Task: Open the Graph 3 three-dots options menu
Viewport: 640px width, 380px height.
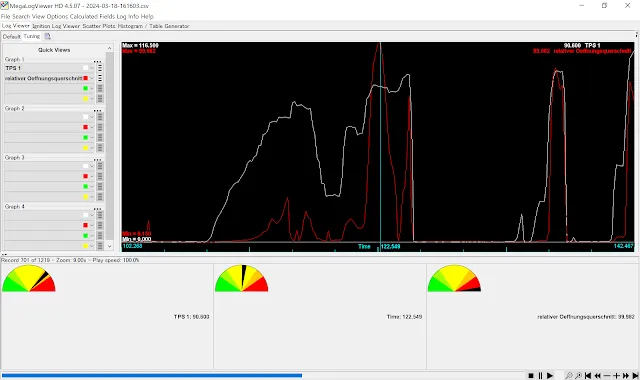Action: [97, 159]
